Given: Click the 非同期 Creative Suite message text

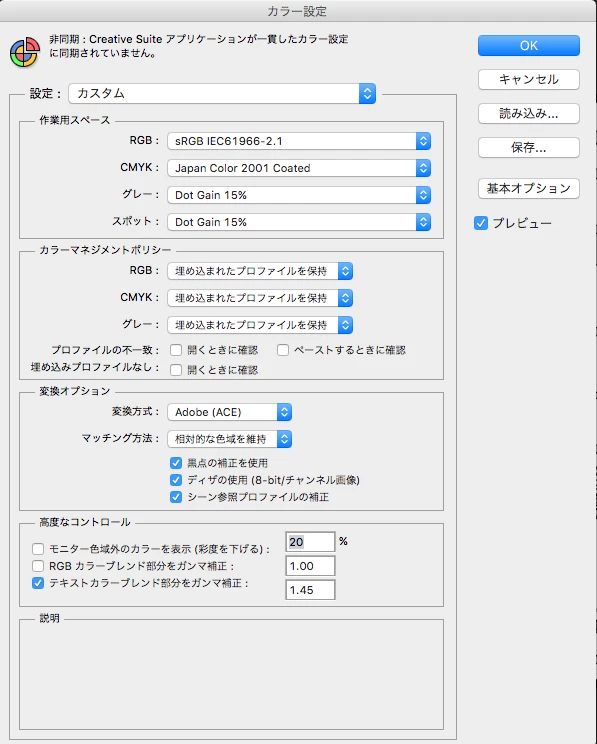Looking at the screenshot, I should click(198, 46).
